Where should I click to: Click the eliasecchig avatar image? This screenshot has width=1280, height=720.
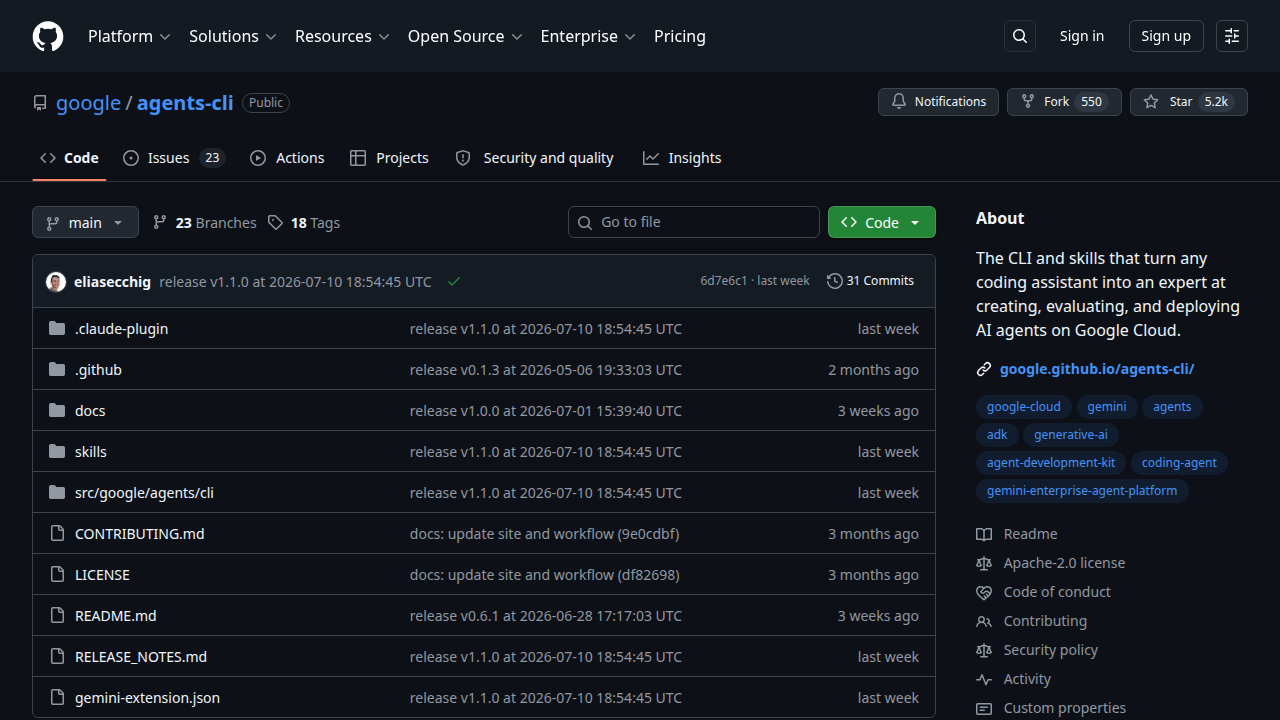[56, 282]
